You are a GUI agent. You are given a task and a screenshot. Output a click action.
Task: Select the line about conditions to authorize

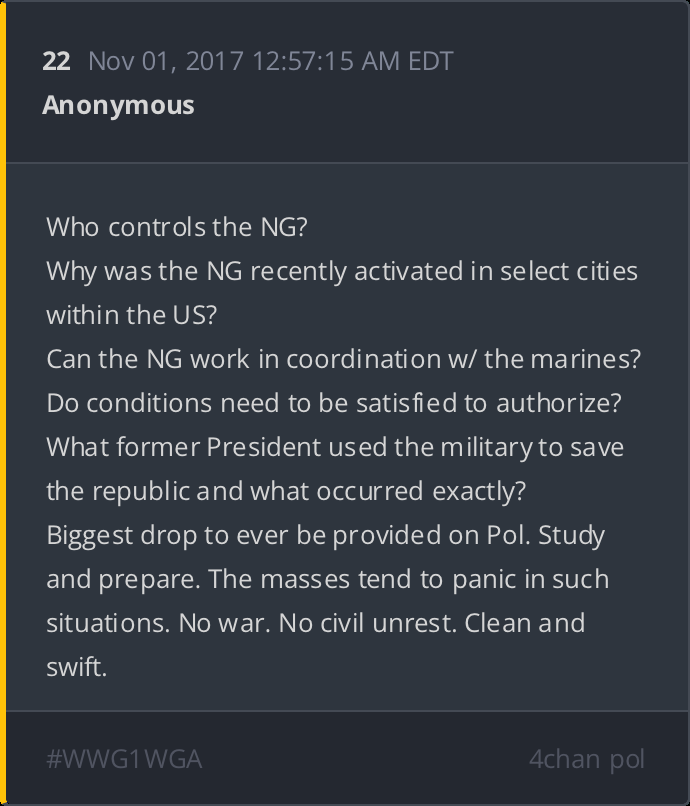coord(328,403)
